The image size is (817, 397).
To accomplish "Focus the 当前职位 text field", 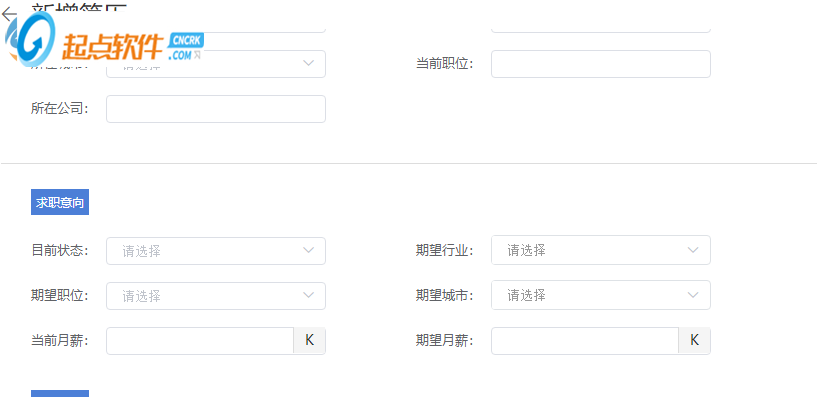I will 601,64.
